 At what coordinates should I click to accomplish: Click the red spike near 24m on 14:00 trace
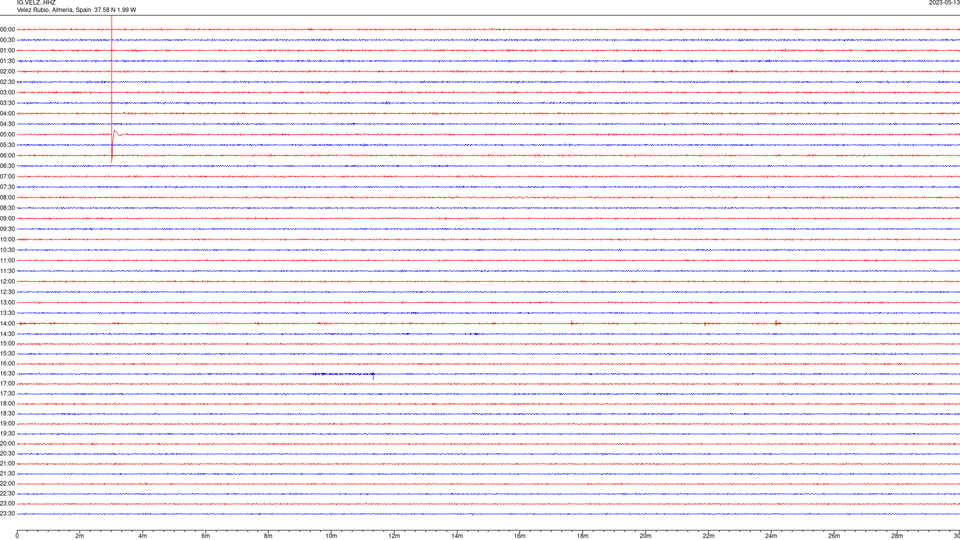coord(776,323)
